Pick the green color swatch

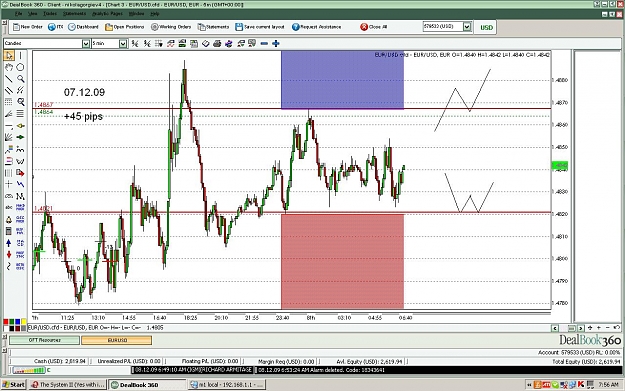point(12,322)
